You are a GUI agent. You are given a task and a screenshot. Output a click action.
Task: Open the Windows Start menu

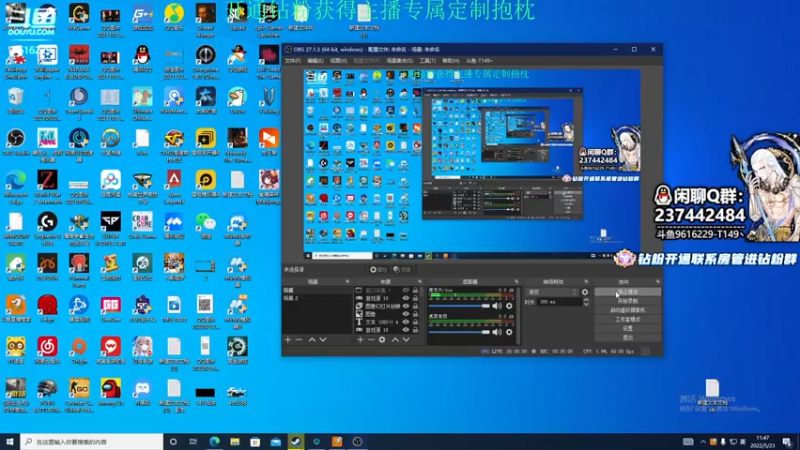(10, 442)
